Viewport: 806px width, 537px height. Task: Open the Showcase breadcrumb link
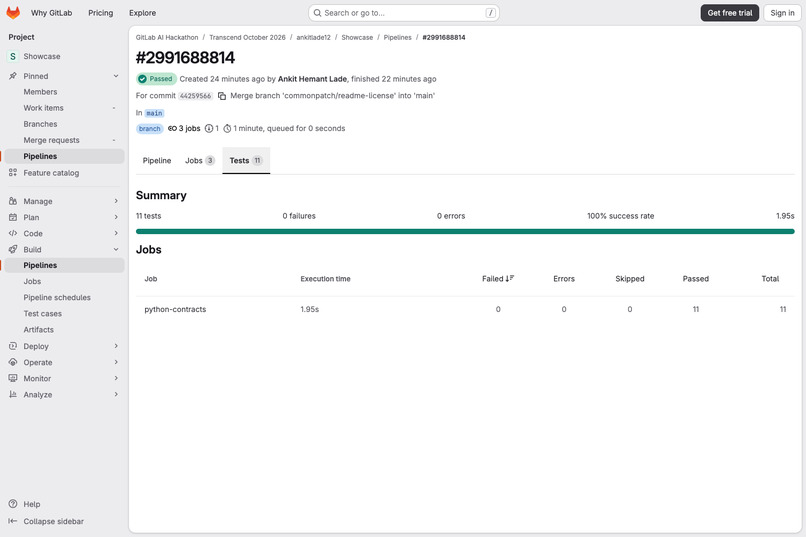(357, 38)
